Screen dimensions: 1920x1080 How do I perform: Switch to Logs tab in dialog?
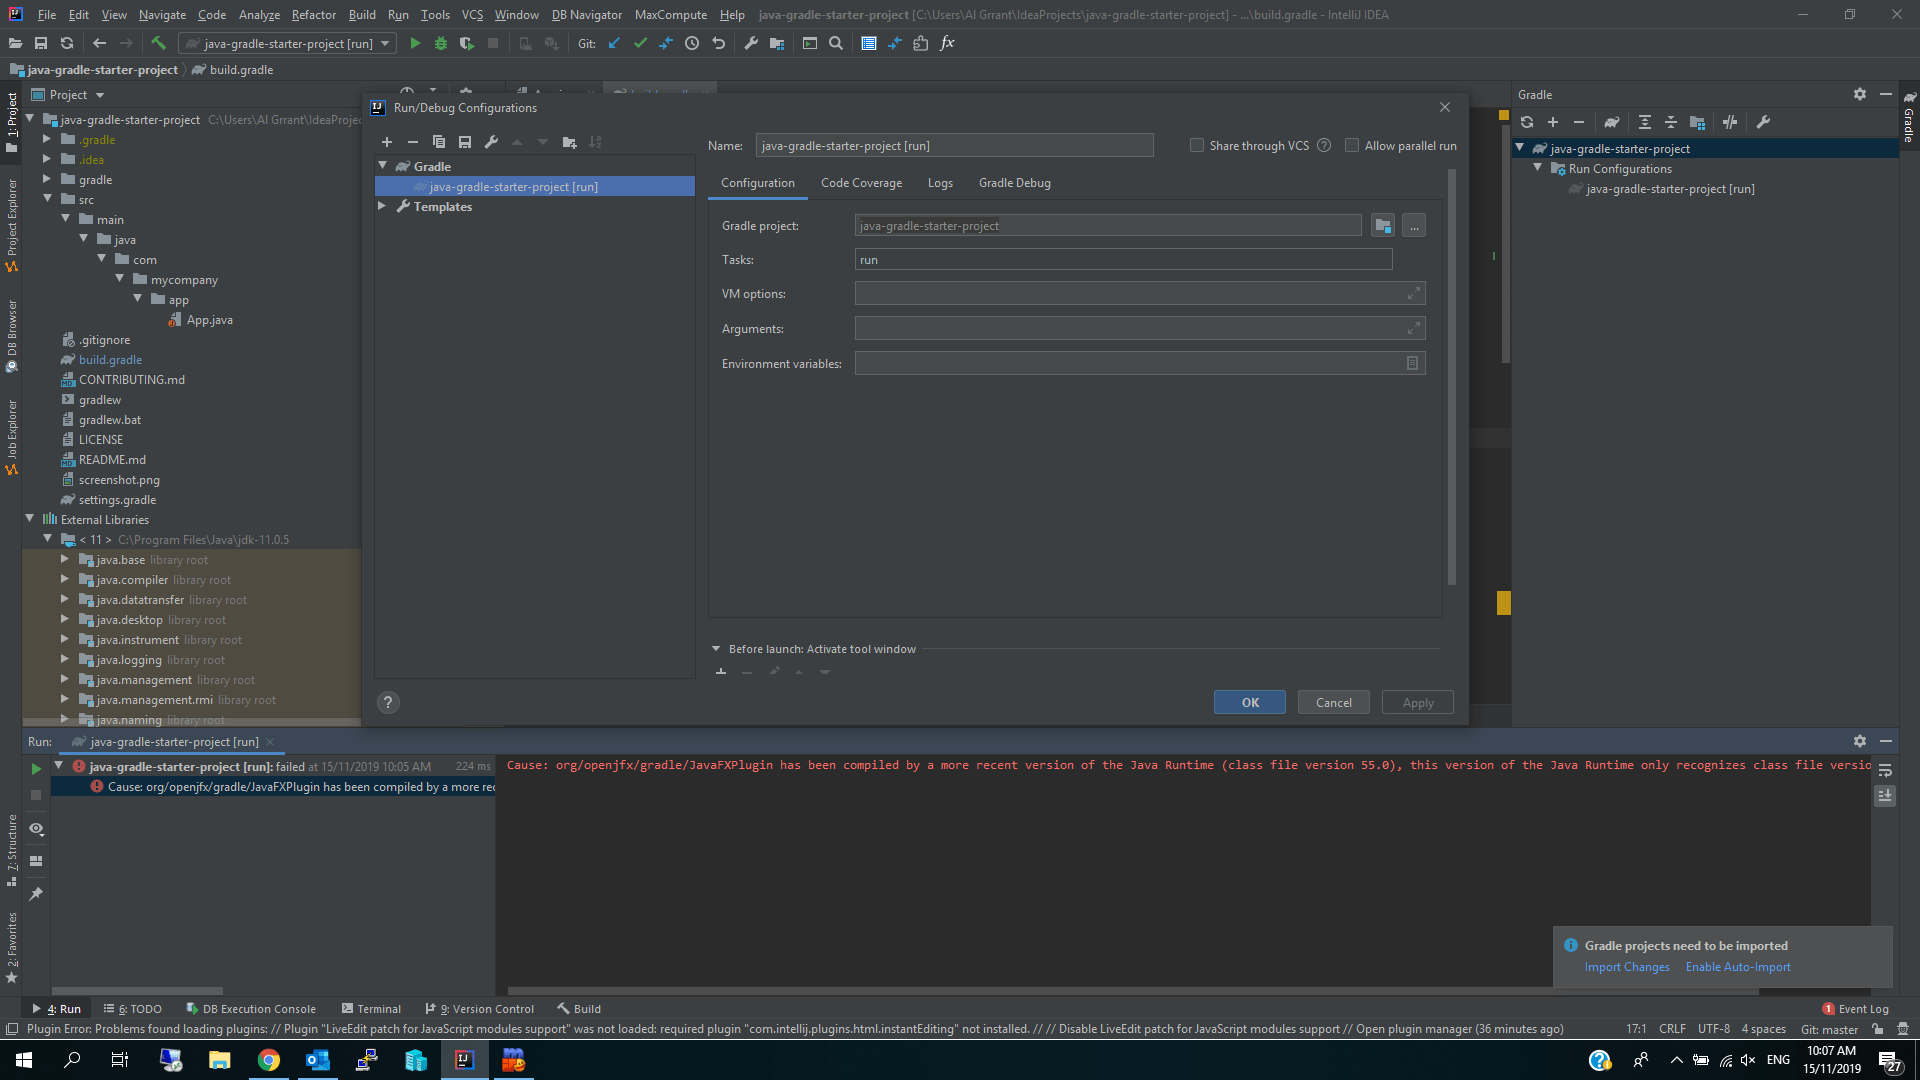[x=940, y=183]
